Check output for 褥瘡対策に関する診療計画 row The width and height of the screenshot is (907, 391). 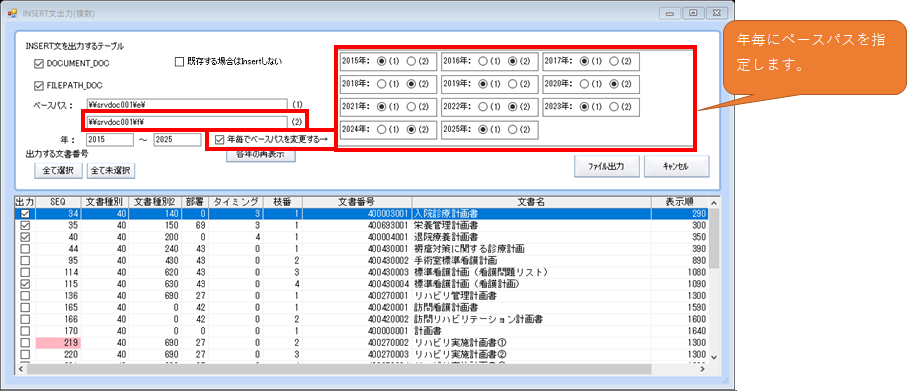[x=24, y=249]
